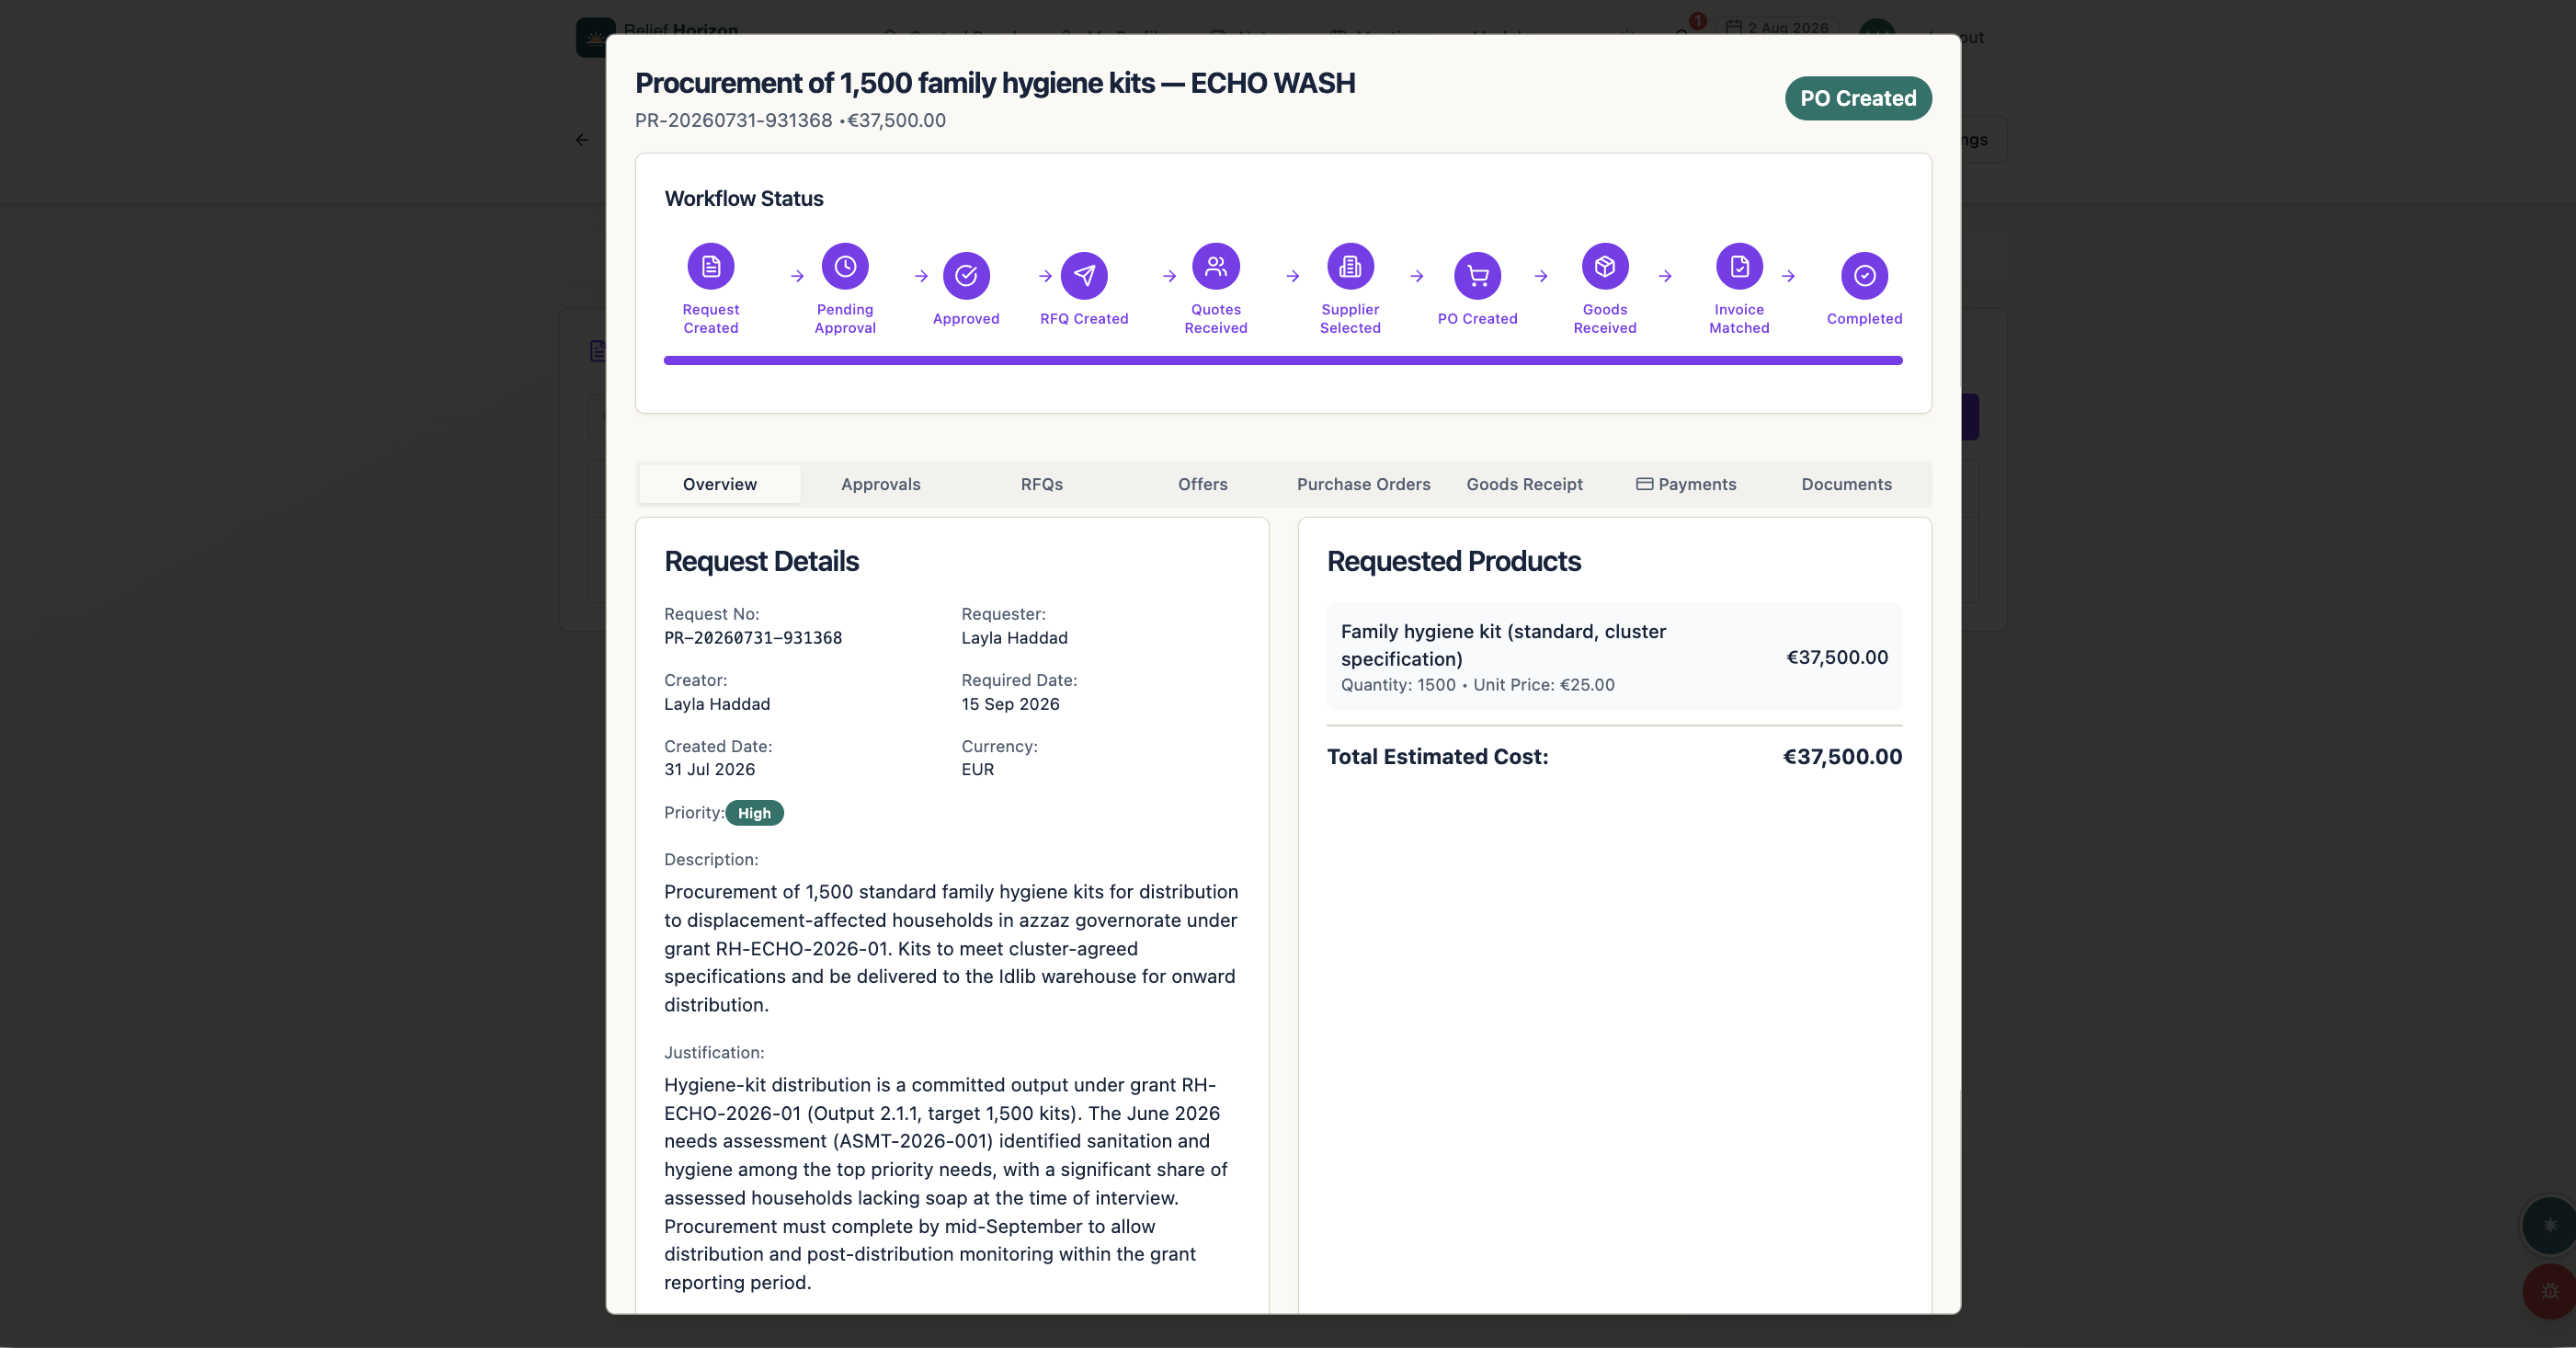2576x1348 pixels.
Task: Click the Pending Approval clock icon
Action: click(845, 266)
